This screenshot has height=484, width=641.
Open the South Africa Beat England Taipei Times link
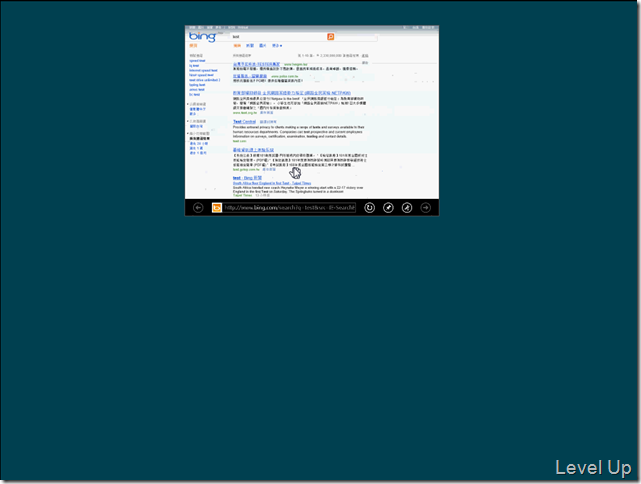click(272, 183)
